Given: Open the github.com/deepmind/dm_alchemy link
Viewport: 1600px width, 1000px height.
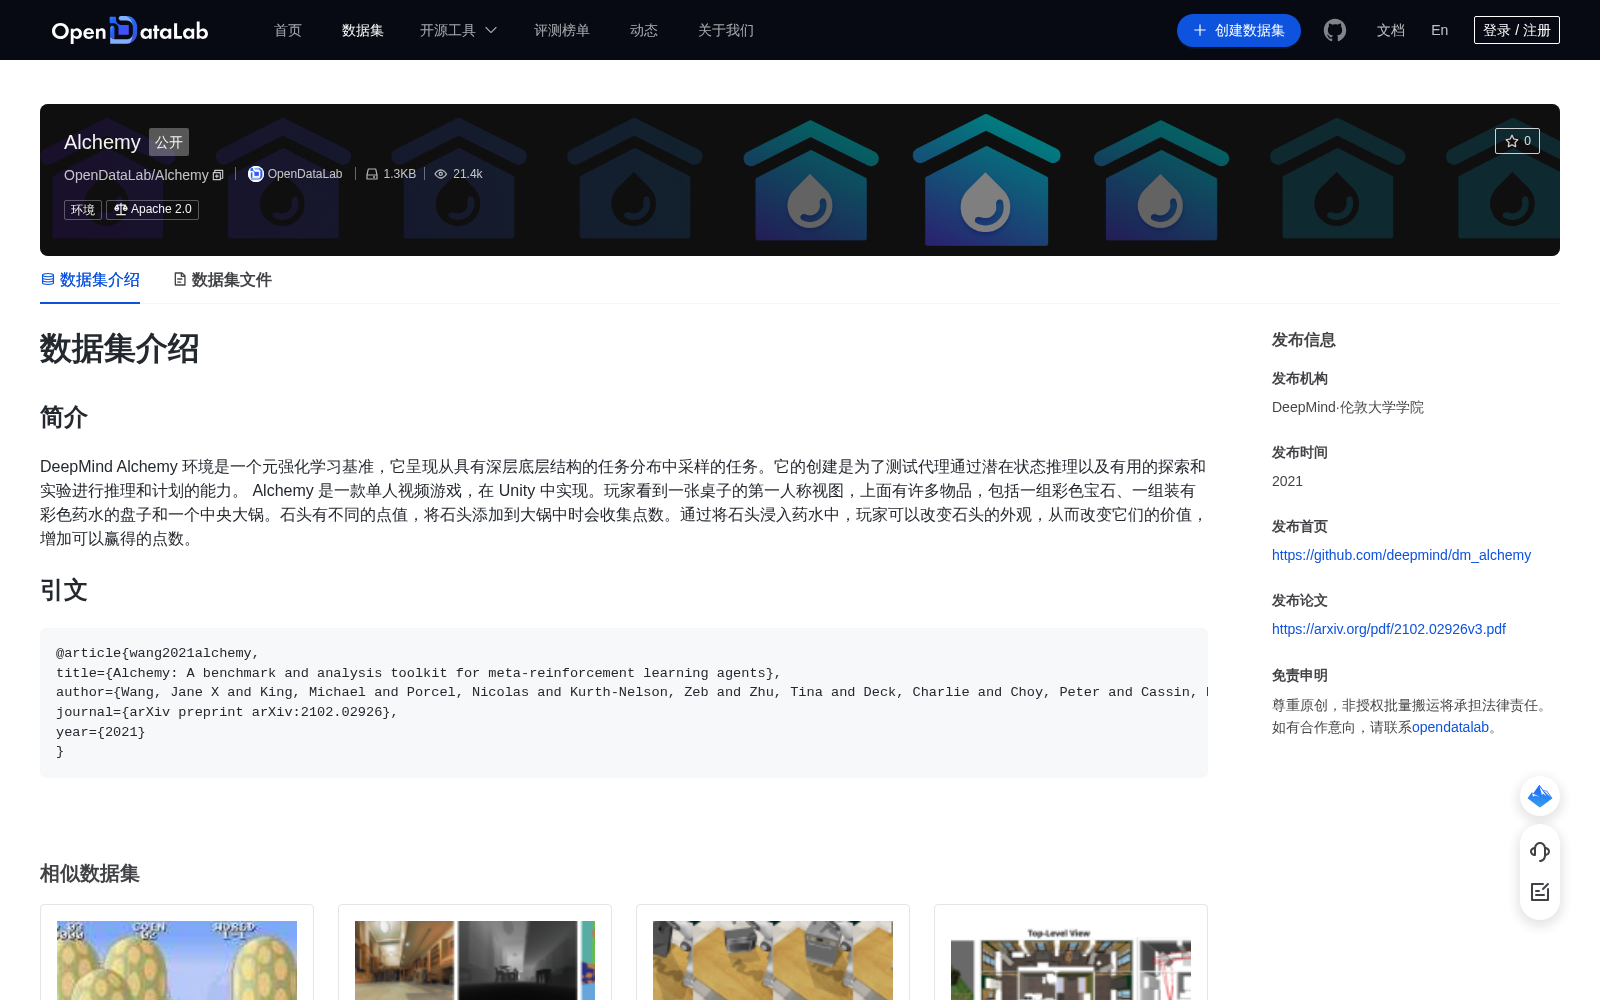Looking at the screenshot, I should [1401, 555].
